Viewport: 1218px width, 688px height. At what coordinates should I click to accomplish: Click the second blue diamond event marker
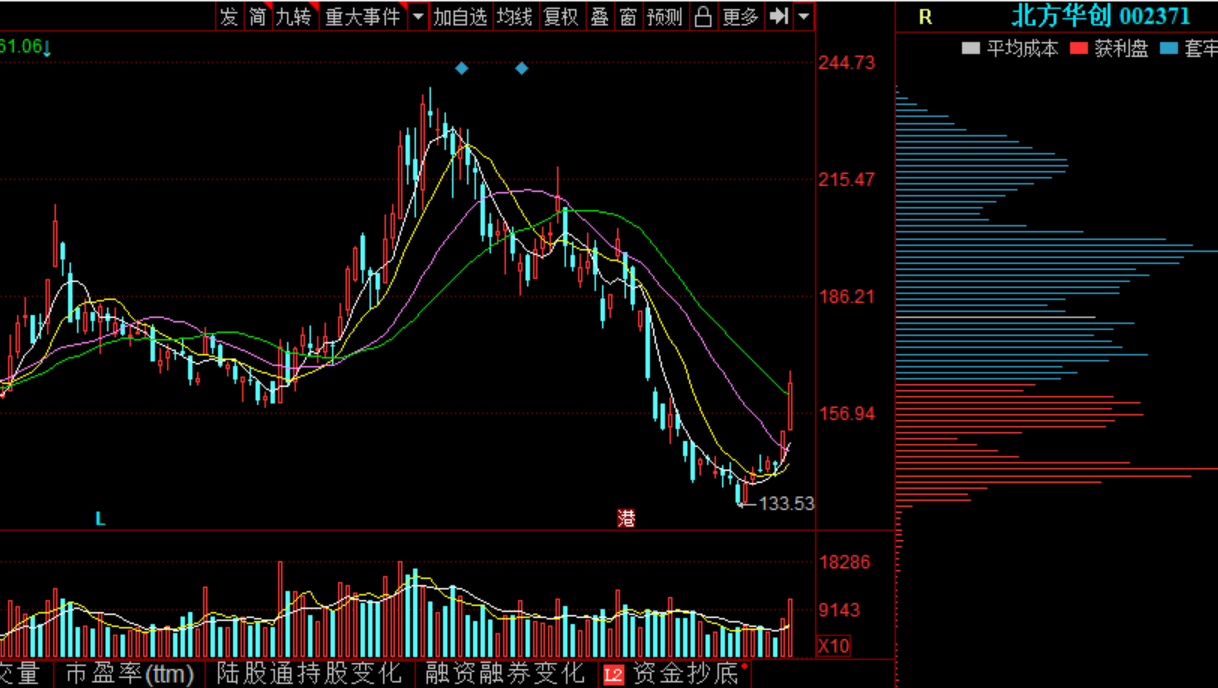pyautogui.click(x=521, y=68)
